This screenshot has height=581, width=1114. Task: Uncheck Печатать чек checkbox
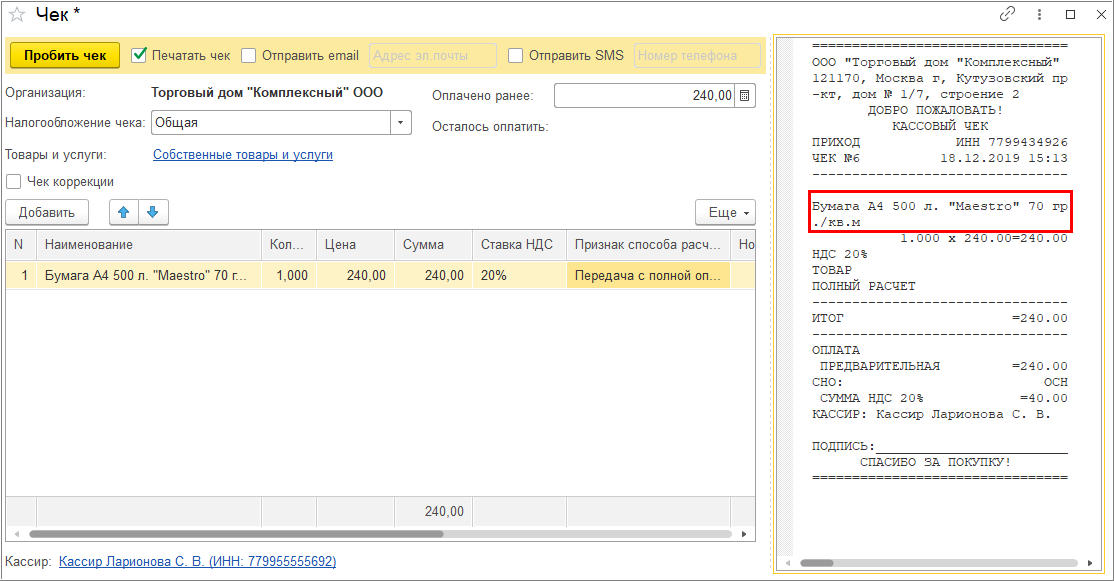coord(139,55)
